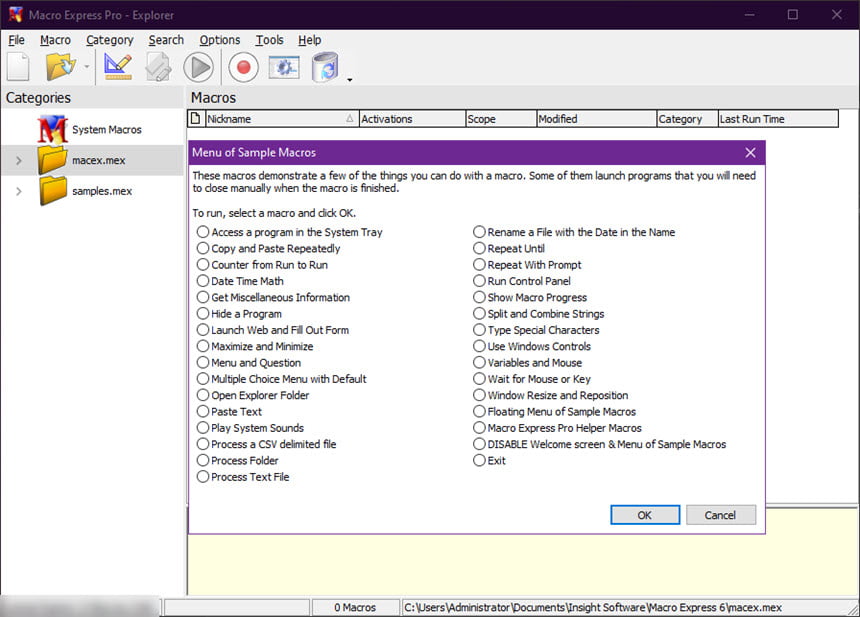The width and height of the screenshot is (860, 617).
Task: Click the macex.mex folder icon
Action: tap(53, 160)
